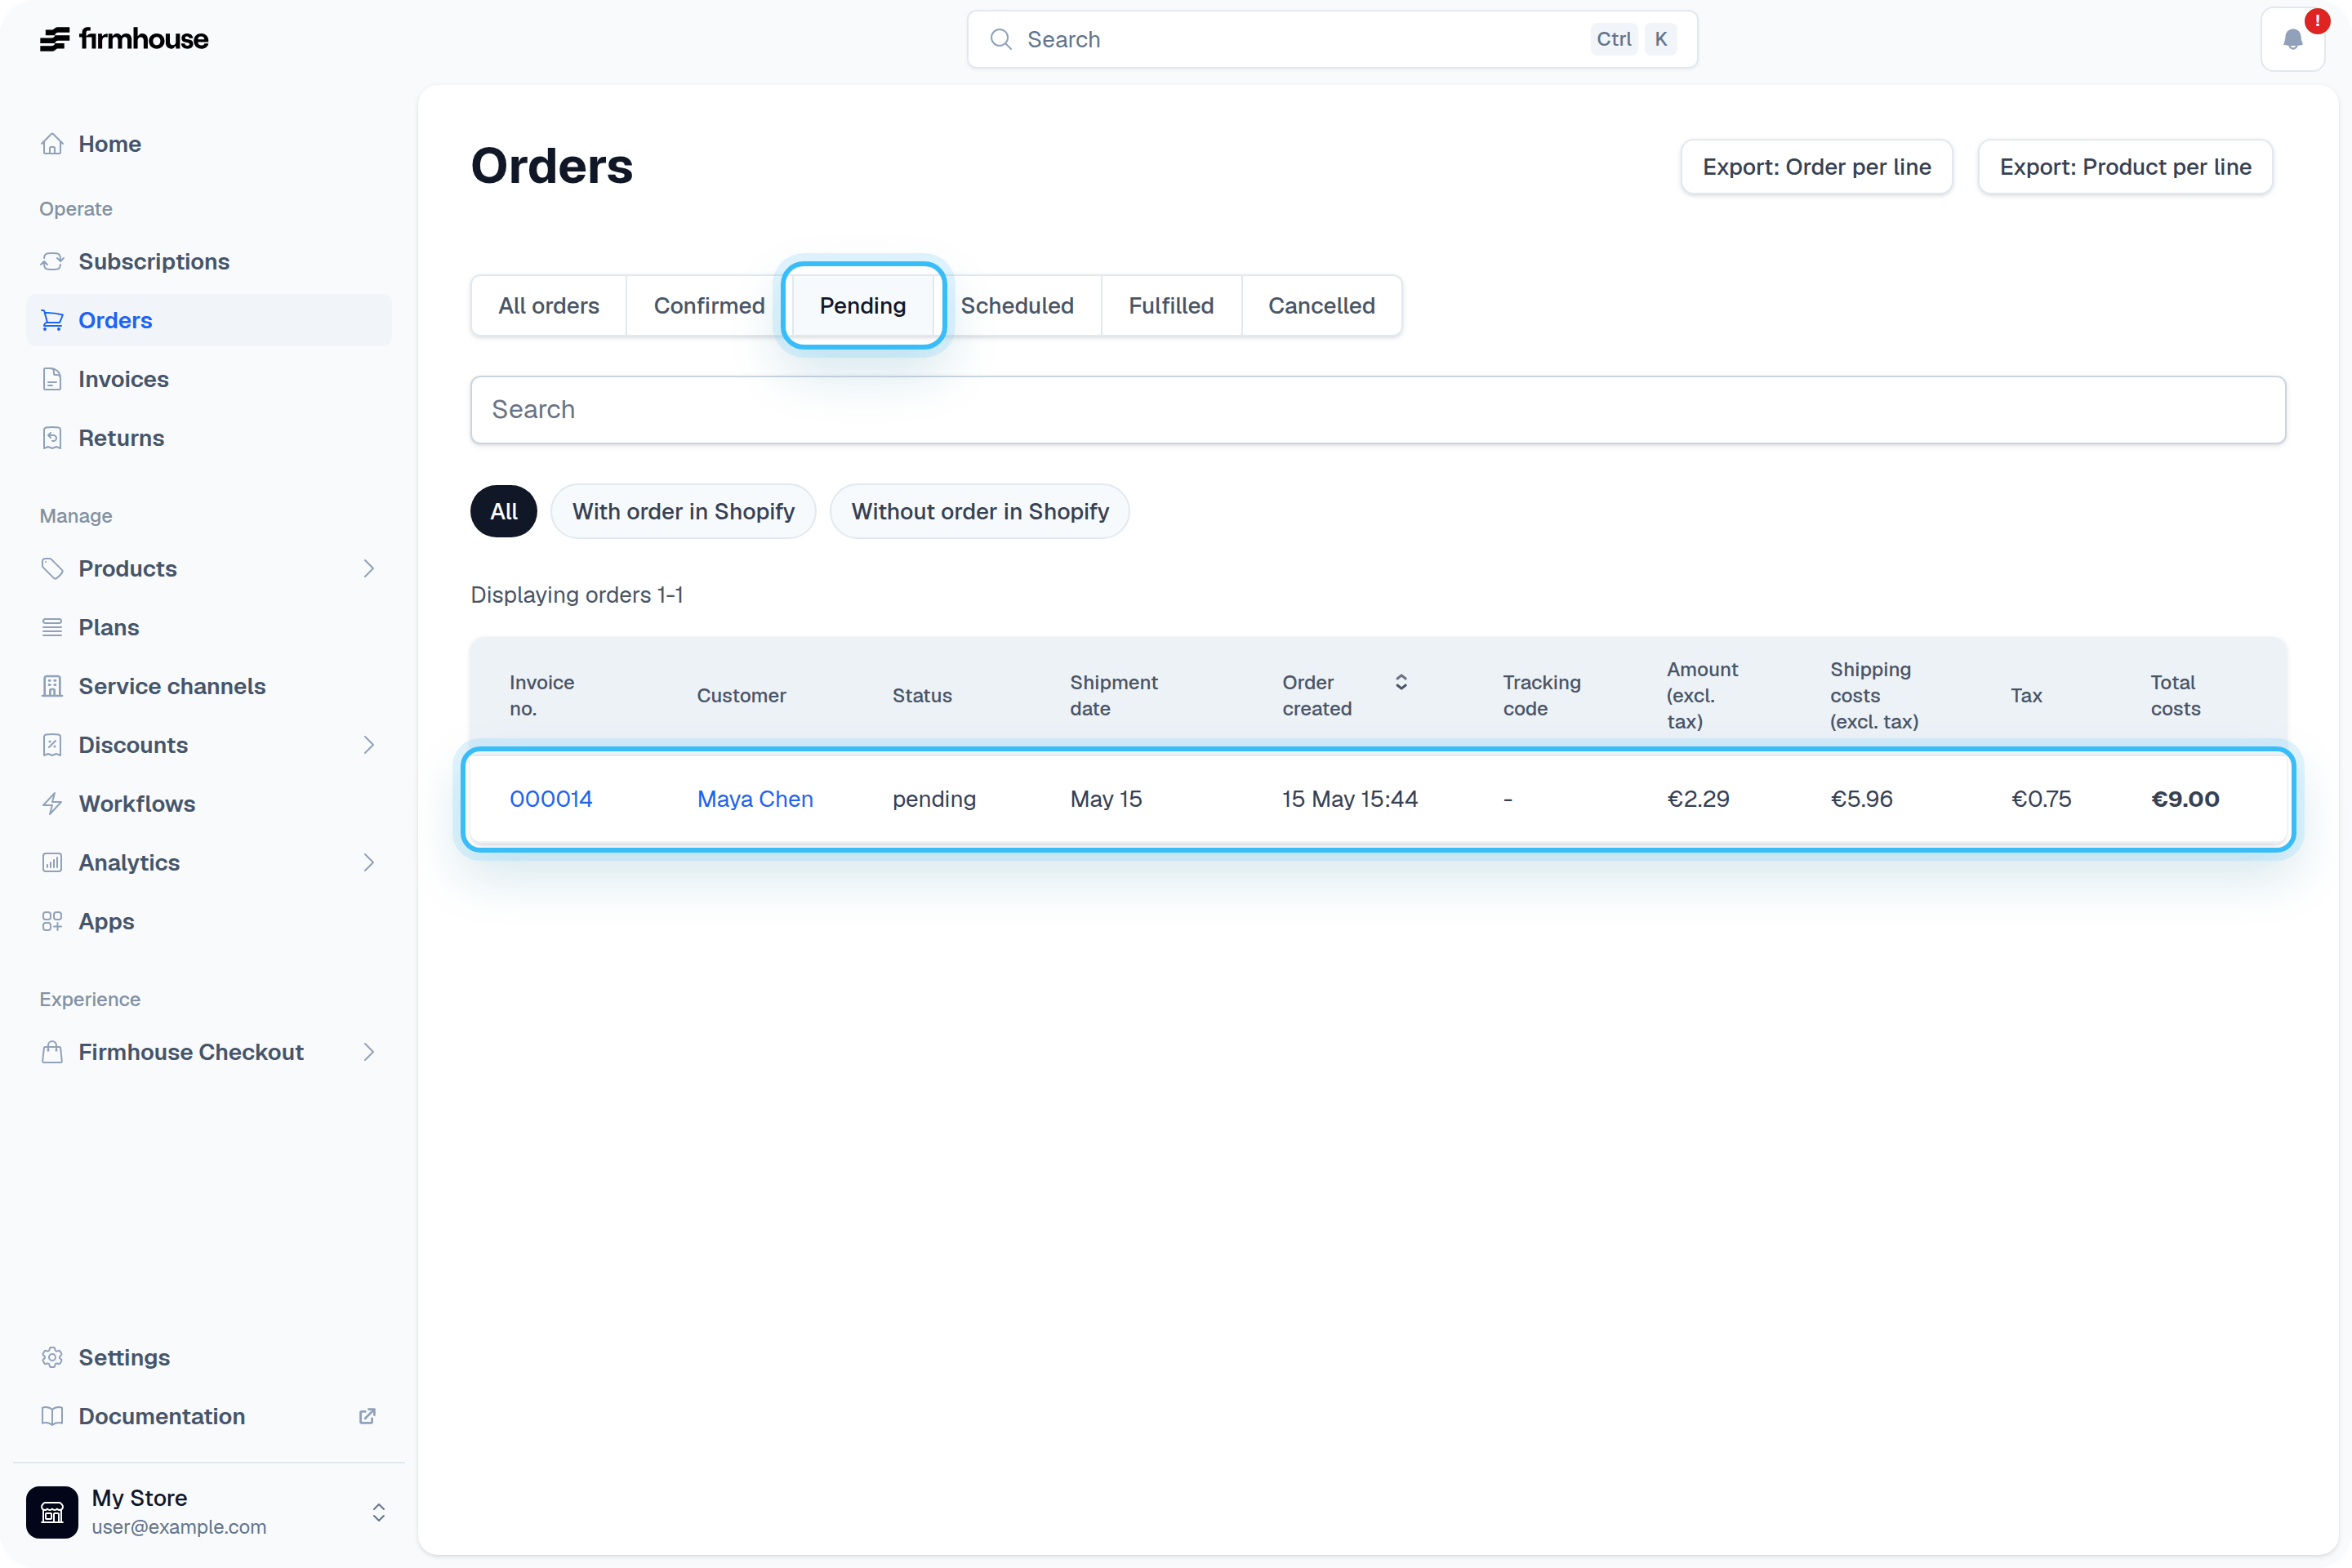
Task: Open Invoices in sidebar
Action: (209, 379)
